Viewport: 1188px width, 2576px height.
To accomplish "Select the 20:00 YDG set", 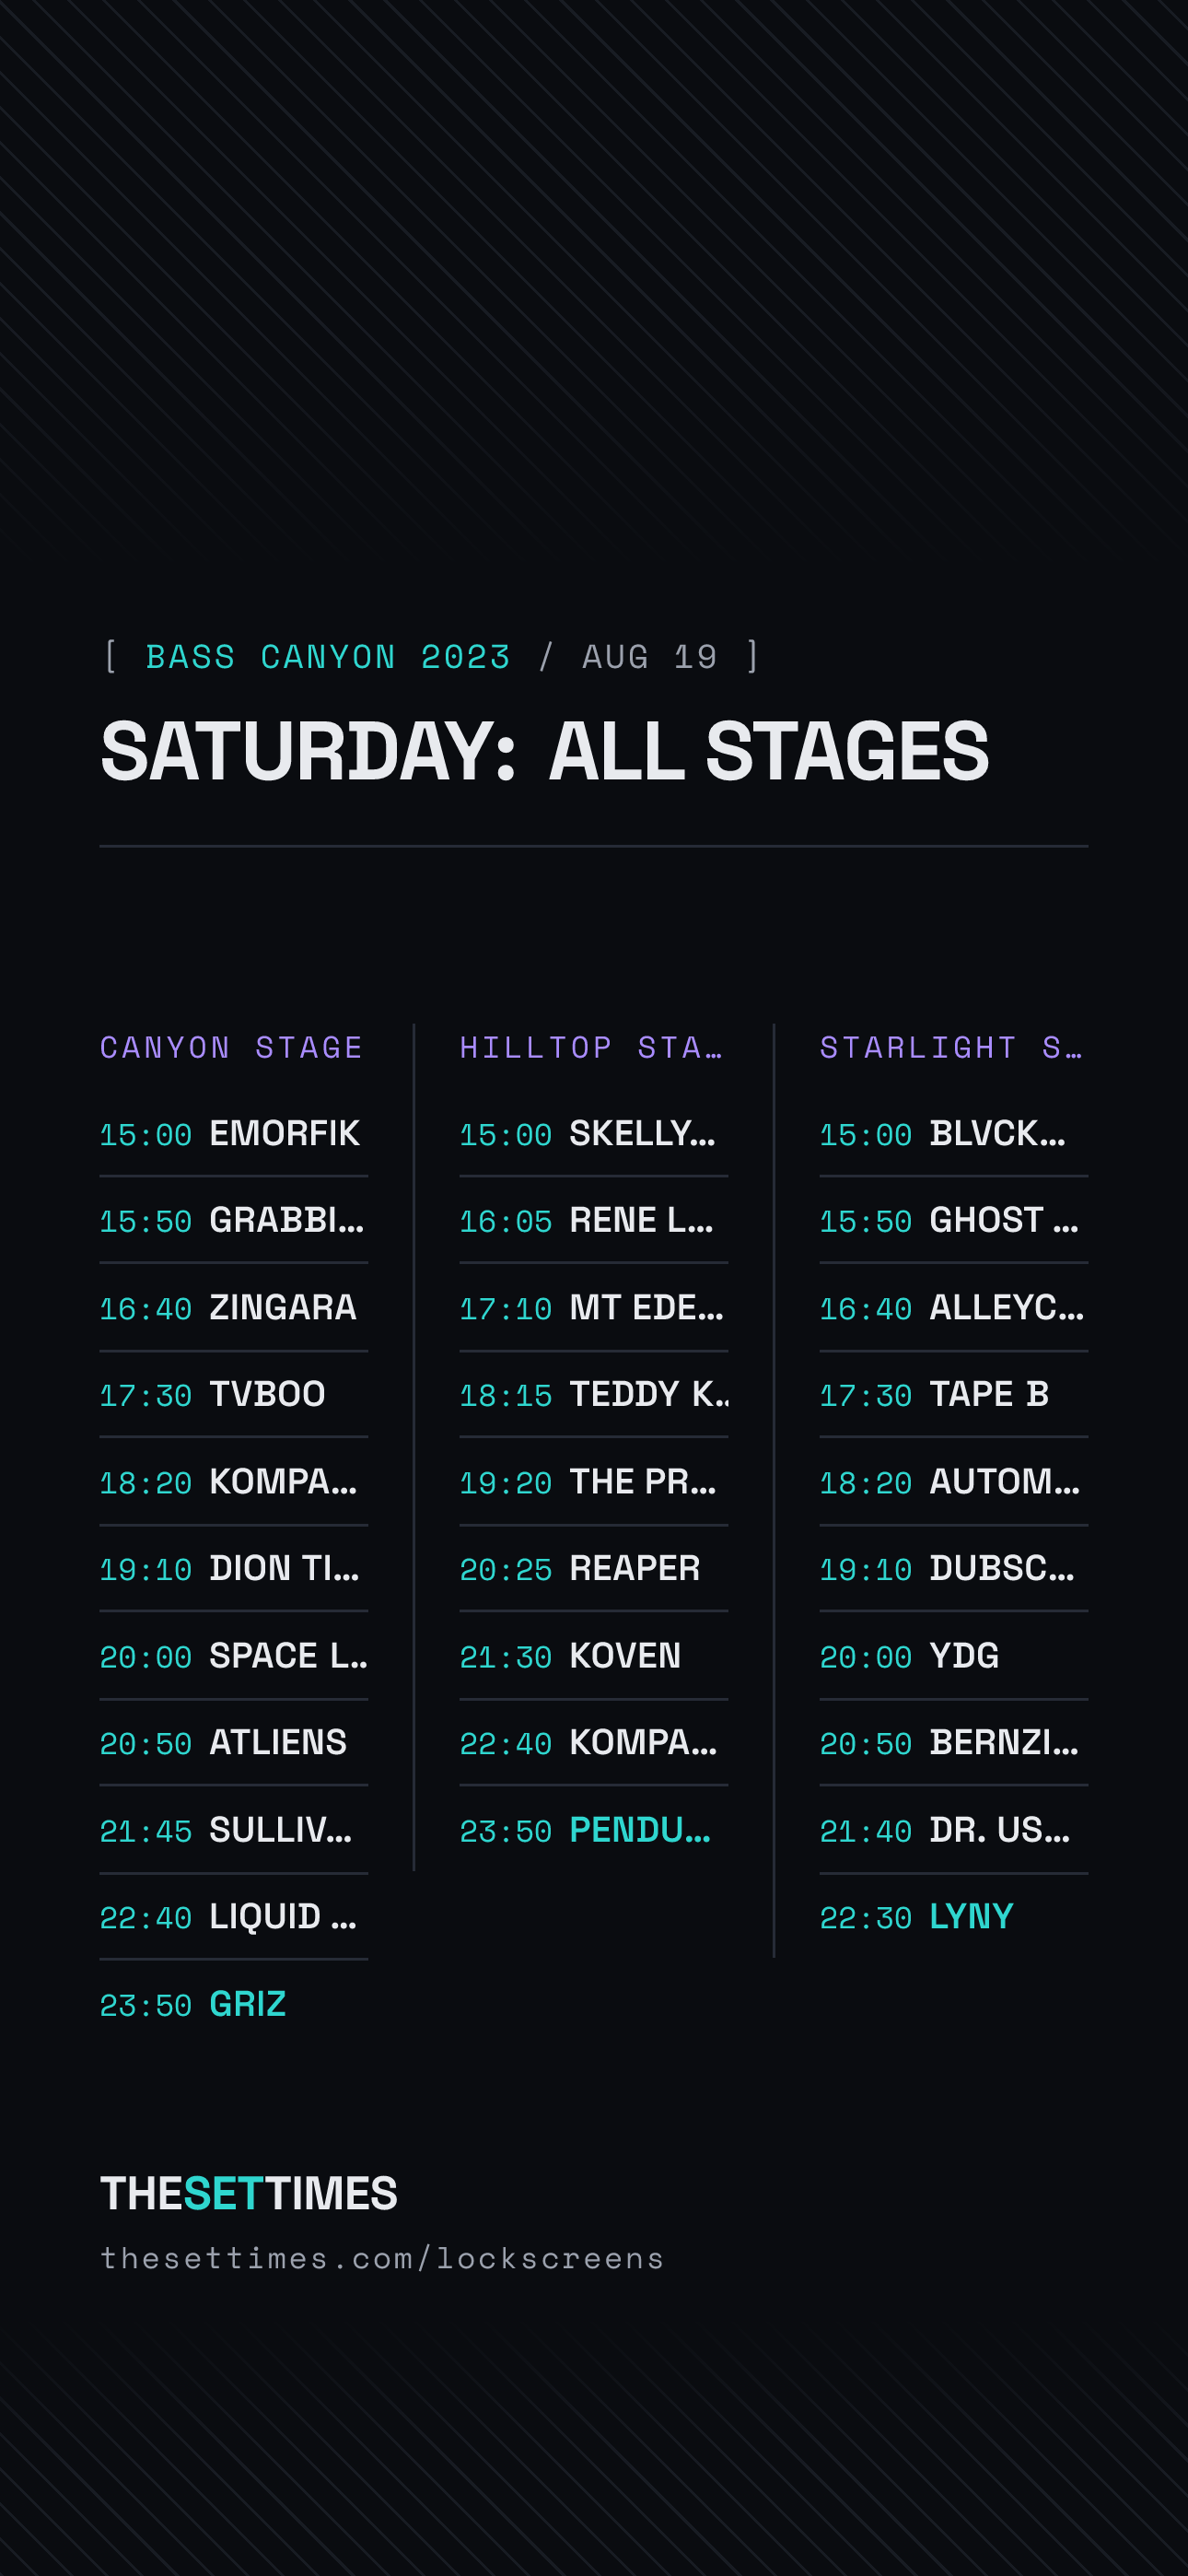I will tap(954, 1656).
